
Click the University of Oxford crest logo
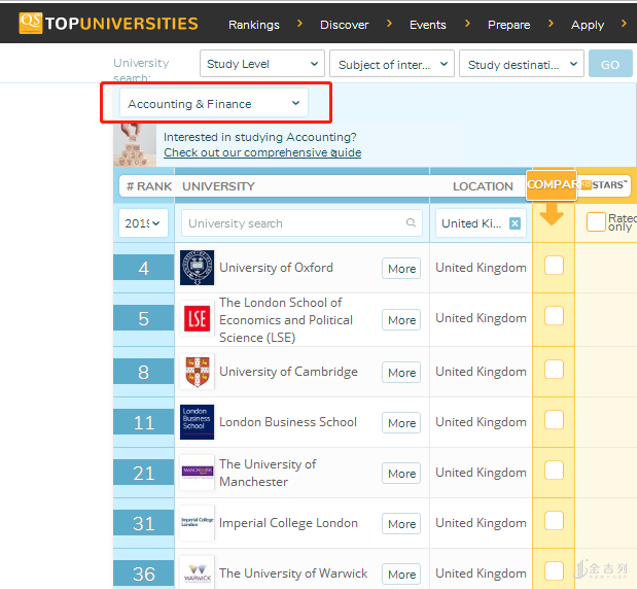197,268
